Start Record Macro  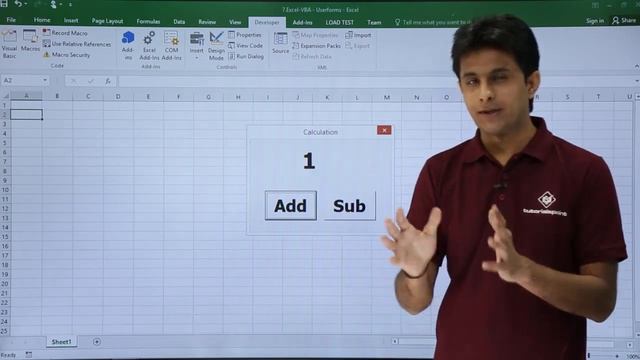[x=65, y=33]
